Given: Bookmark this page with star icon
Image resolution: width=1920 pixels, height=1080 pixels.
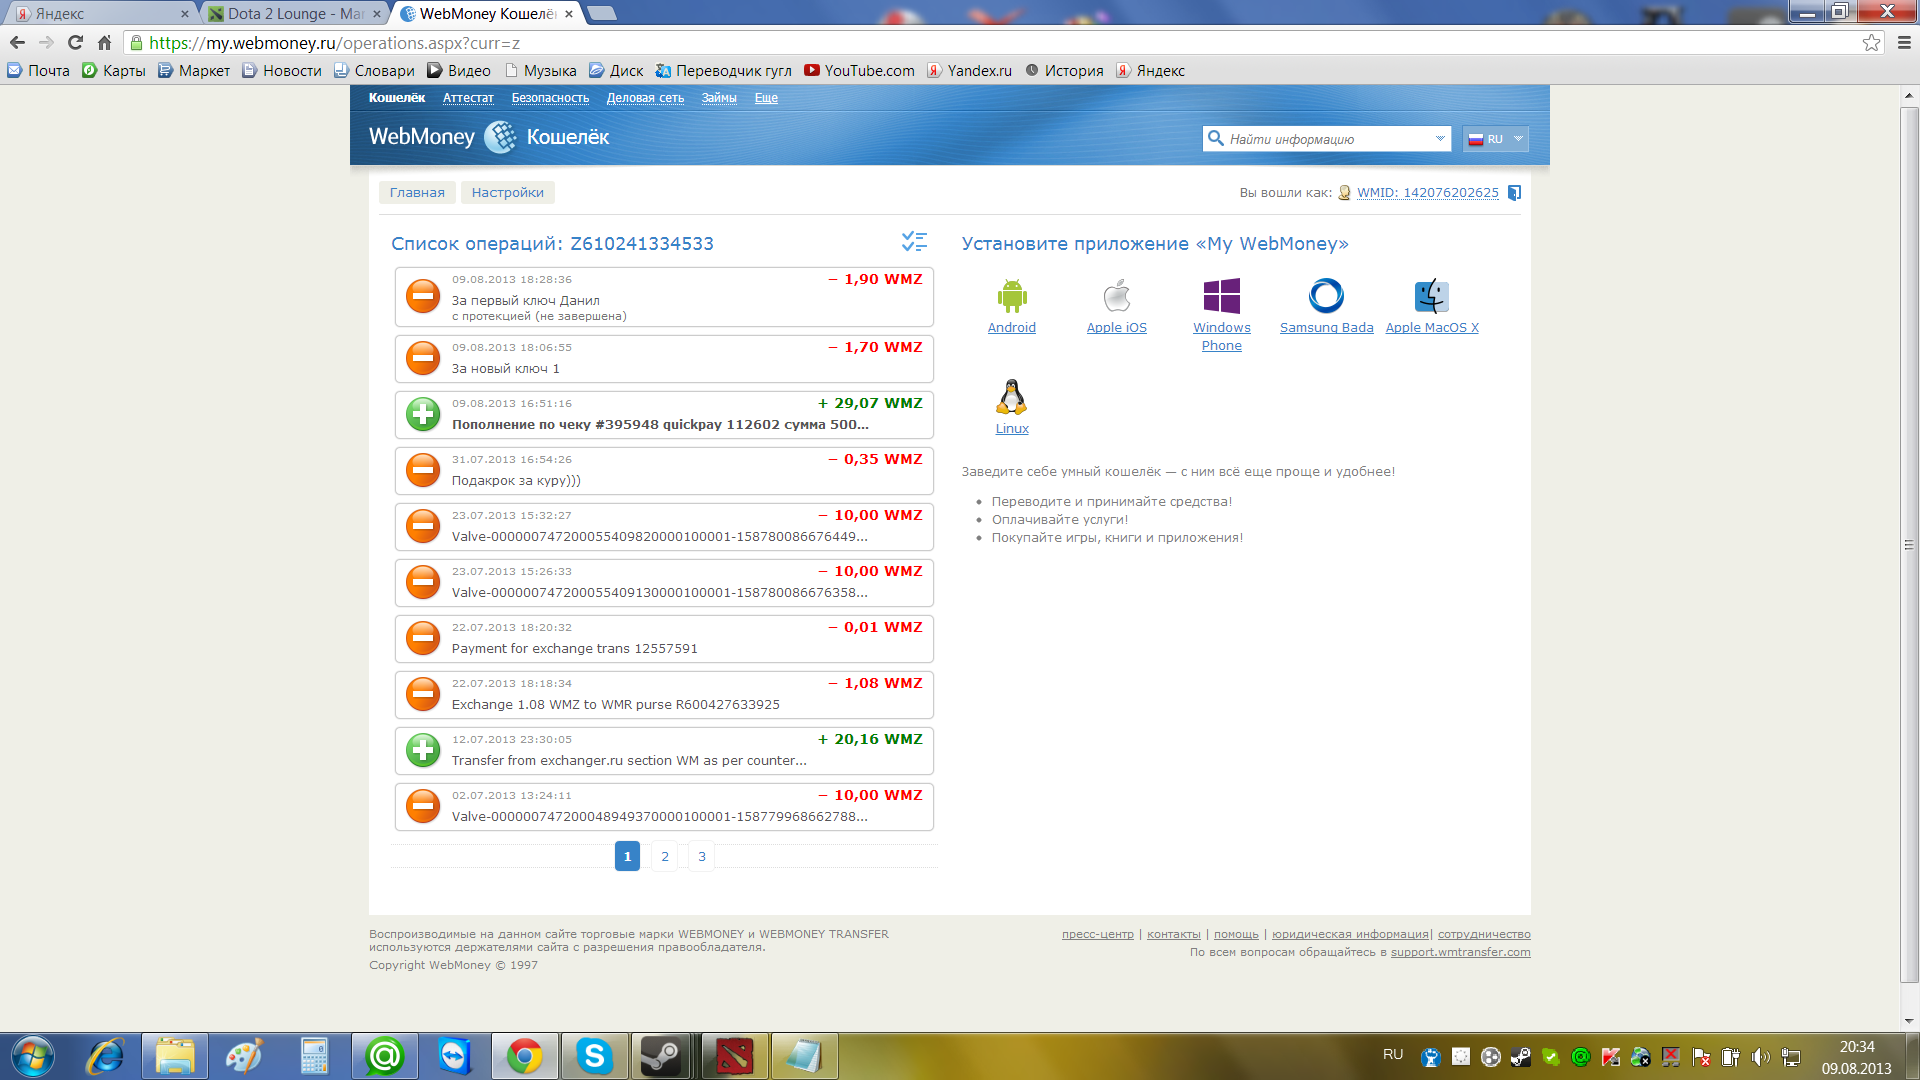Looking at the screenshot, I should 1871,43.
